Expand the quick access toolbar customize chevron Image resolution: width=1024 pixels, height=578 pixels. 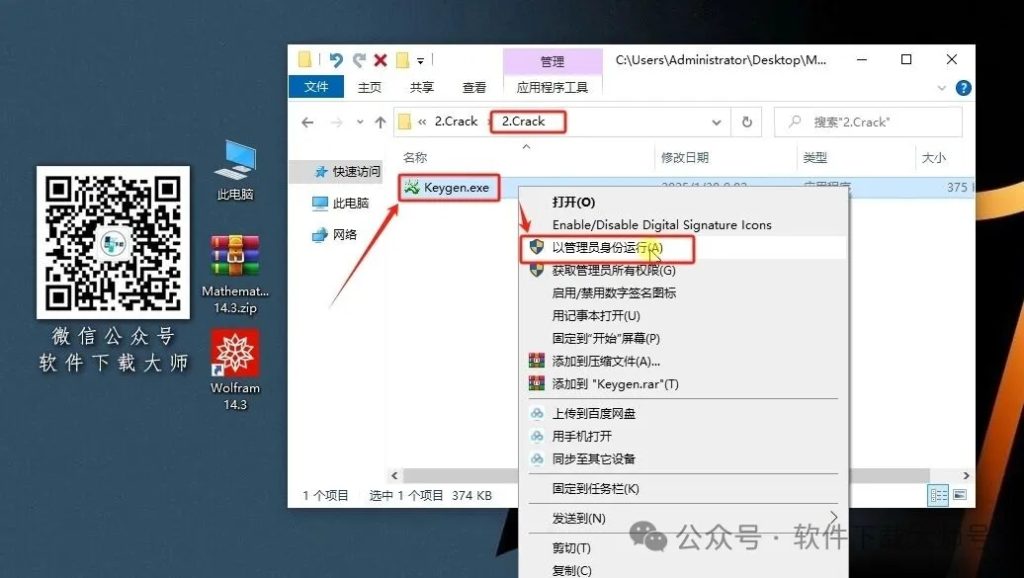[x=419, y=60]
